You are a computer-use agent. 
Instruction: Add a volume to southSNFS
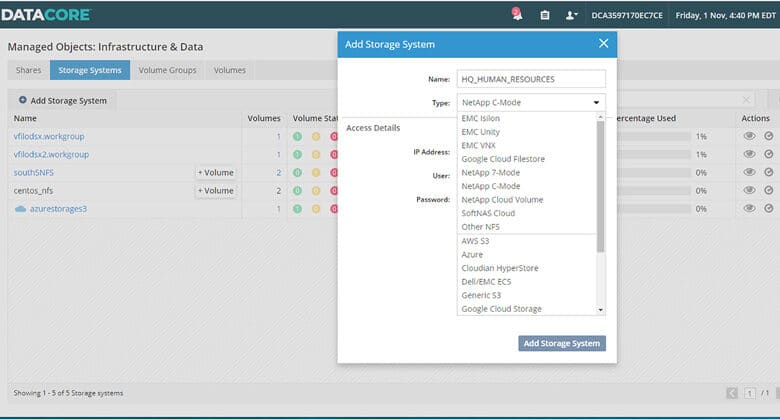pyautogui.click(x=215, y=173)
